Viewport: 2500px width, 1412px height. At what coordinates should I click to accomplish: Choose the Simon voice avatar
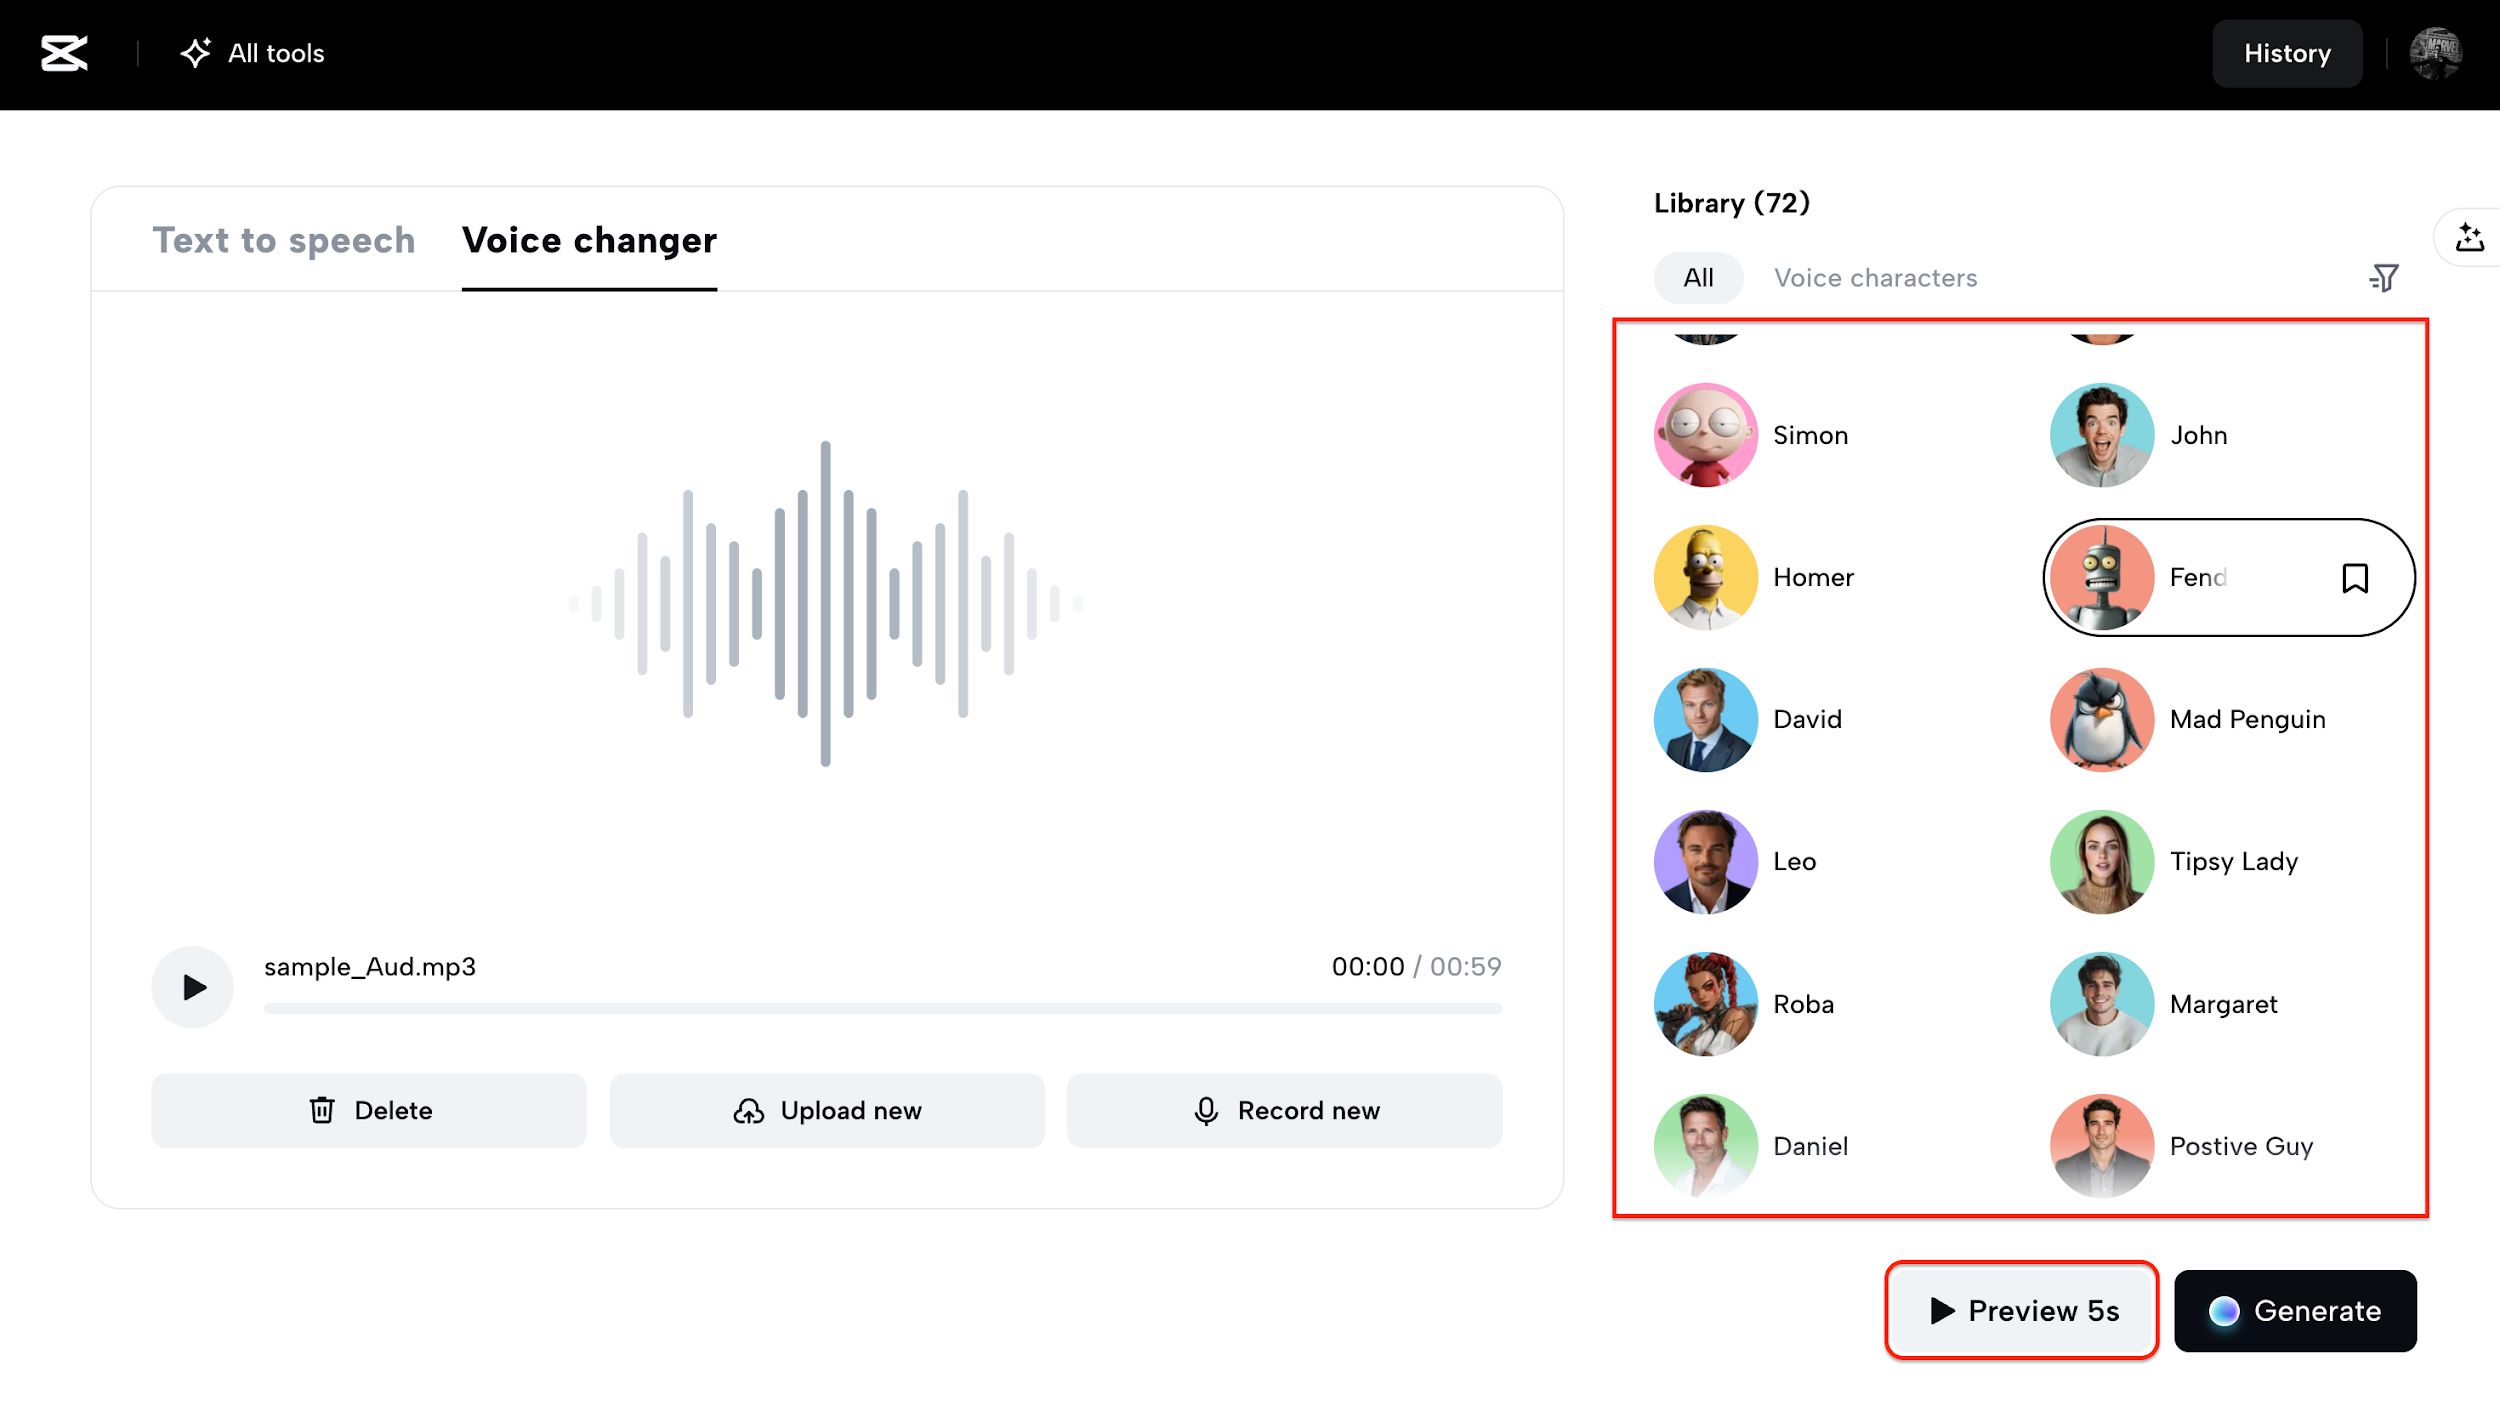pyautogui.click(x=1705, y=435)
